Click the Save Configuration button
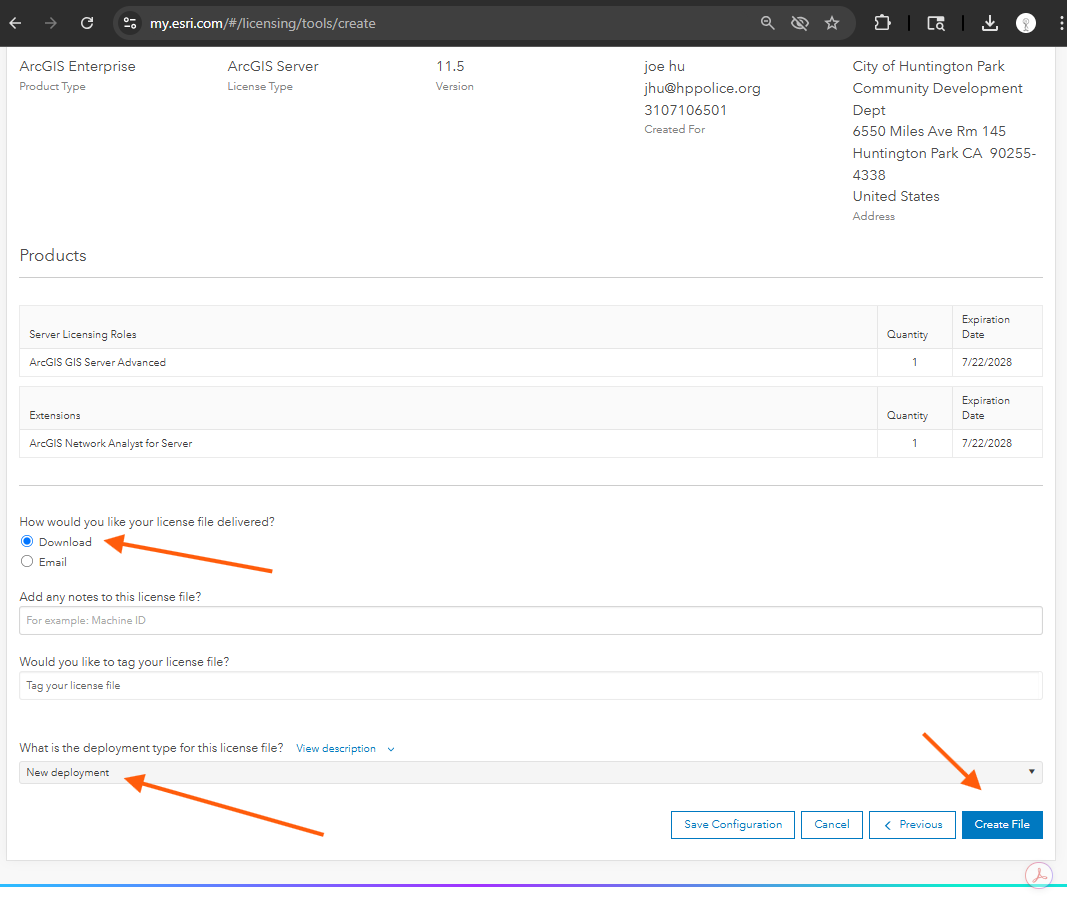This screenshot has width=1067, height=897. [x=732, y=825]
